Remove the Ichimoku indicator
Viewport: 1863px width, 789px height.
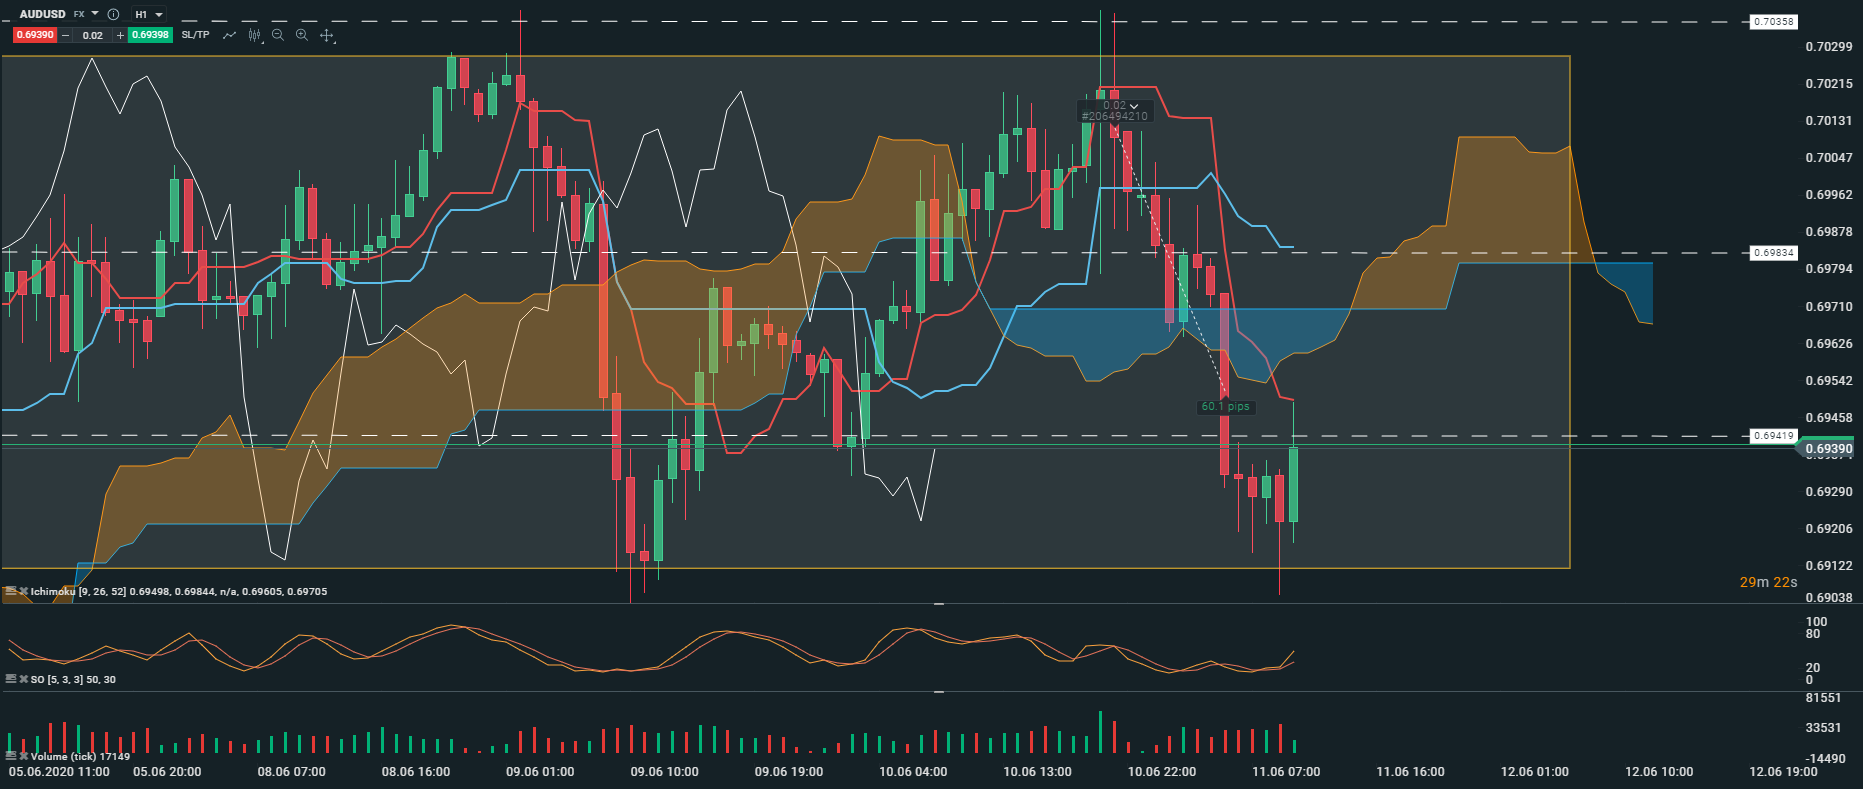pos(24,592)
